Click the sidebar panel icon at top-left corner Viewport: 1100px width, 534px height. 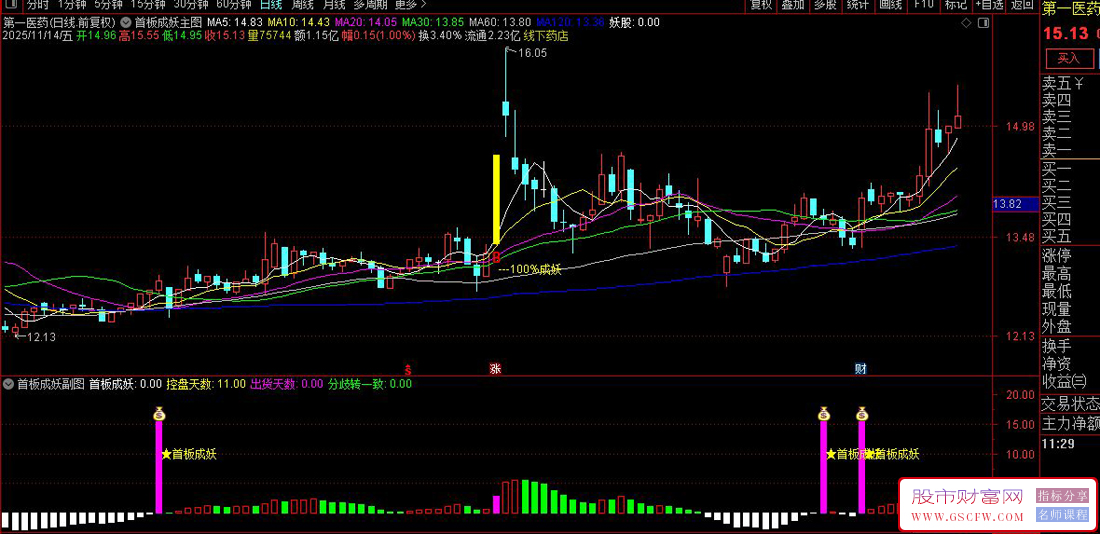point(11,5)
